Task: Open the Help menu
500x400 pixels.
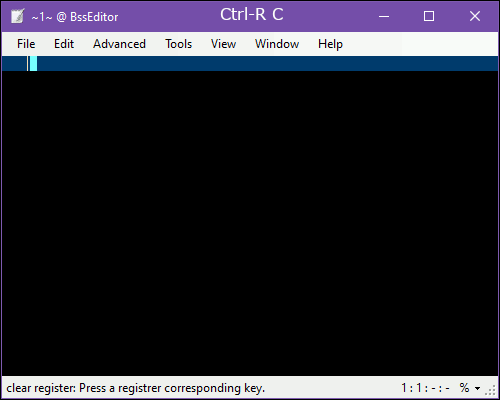Action: coord(330,44)
